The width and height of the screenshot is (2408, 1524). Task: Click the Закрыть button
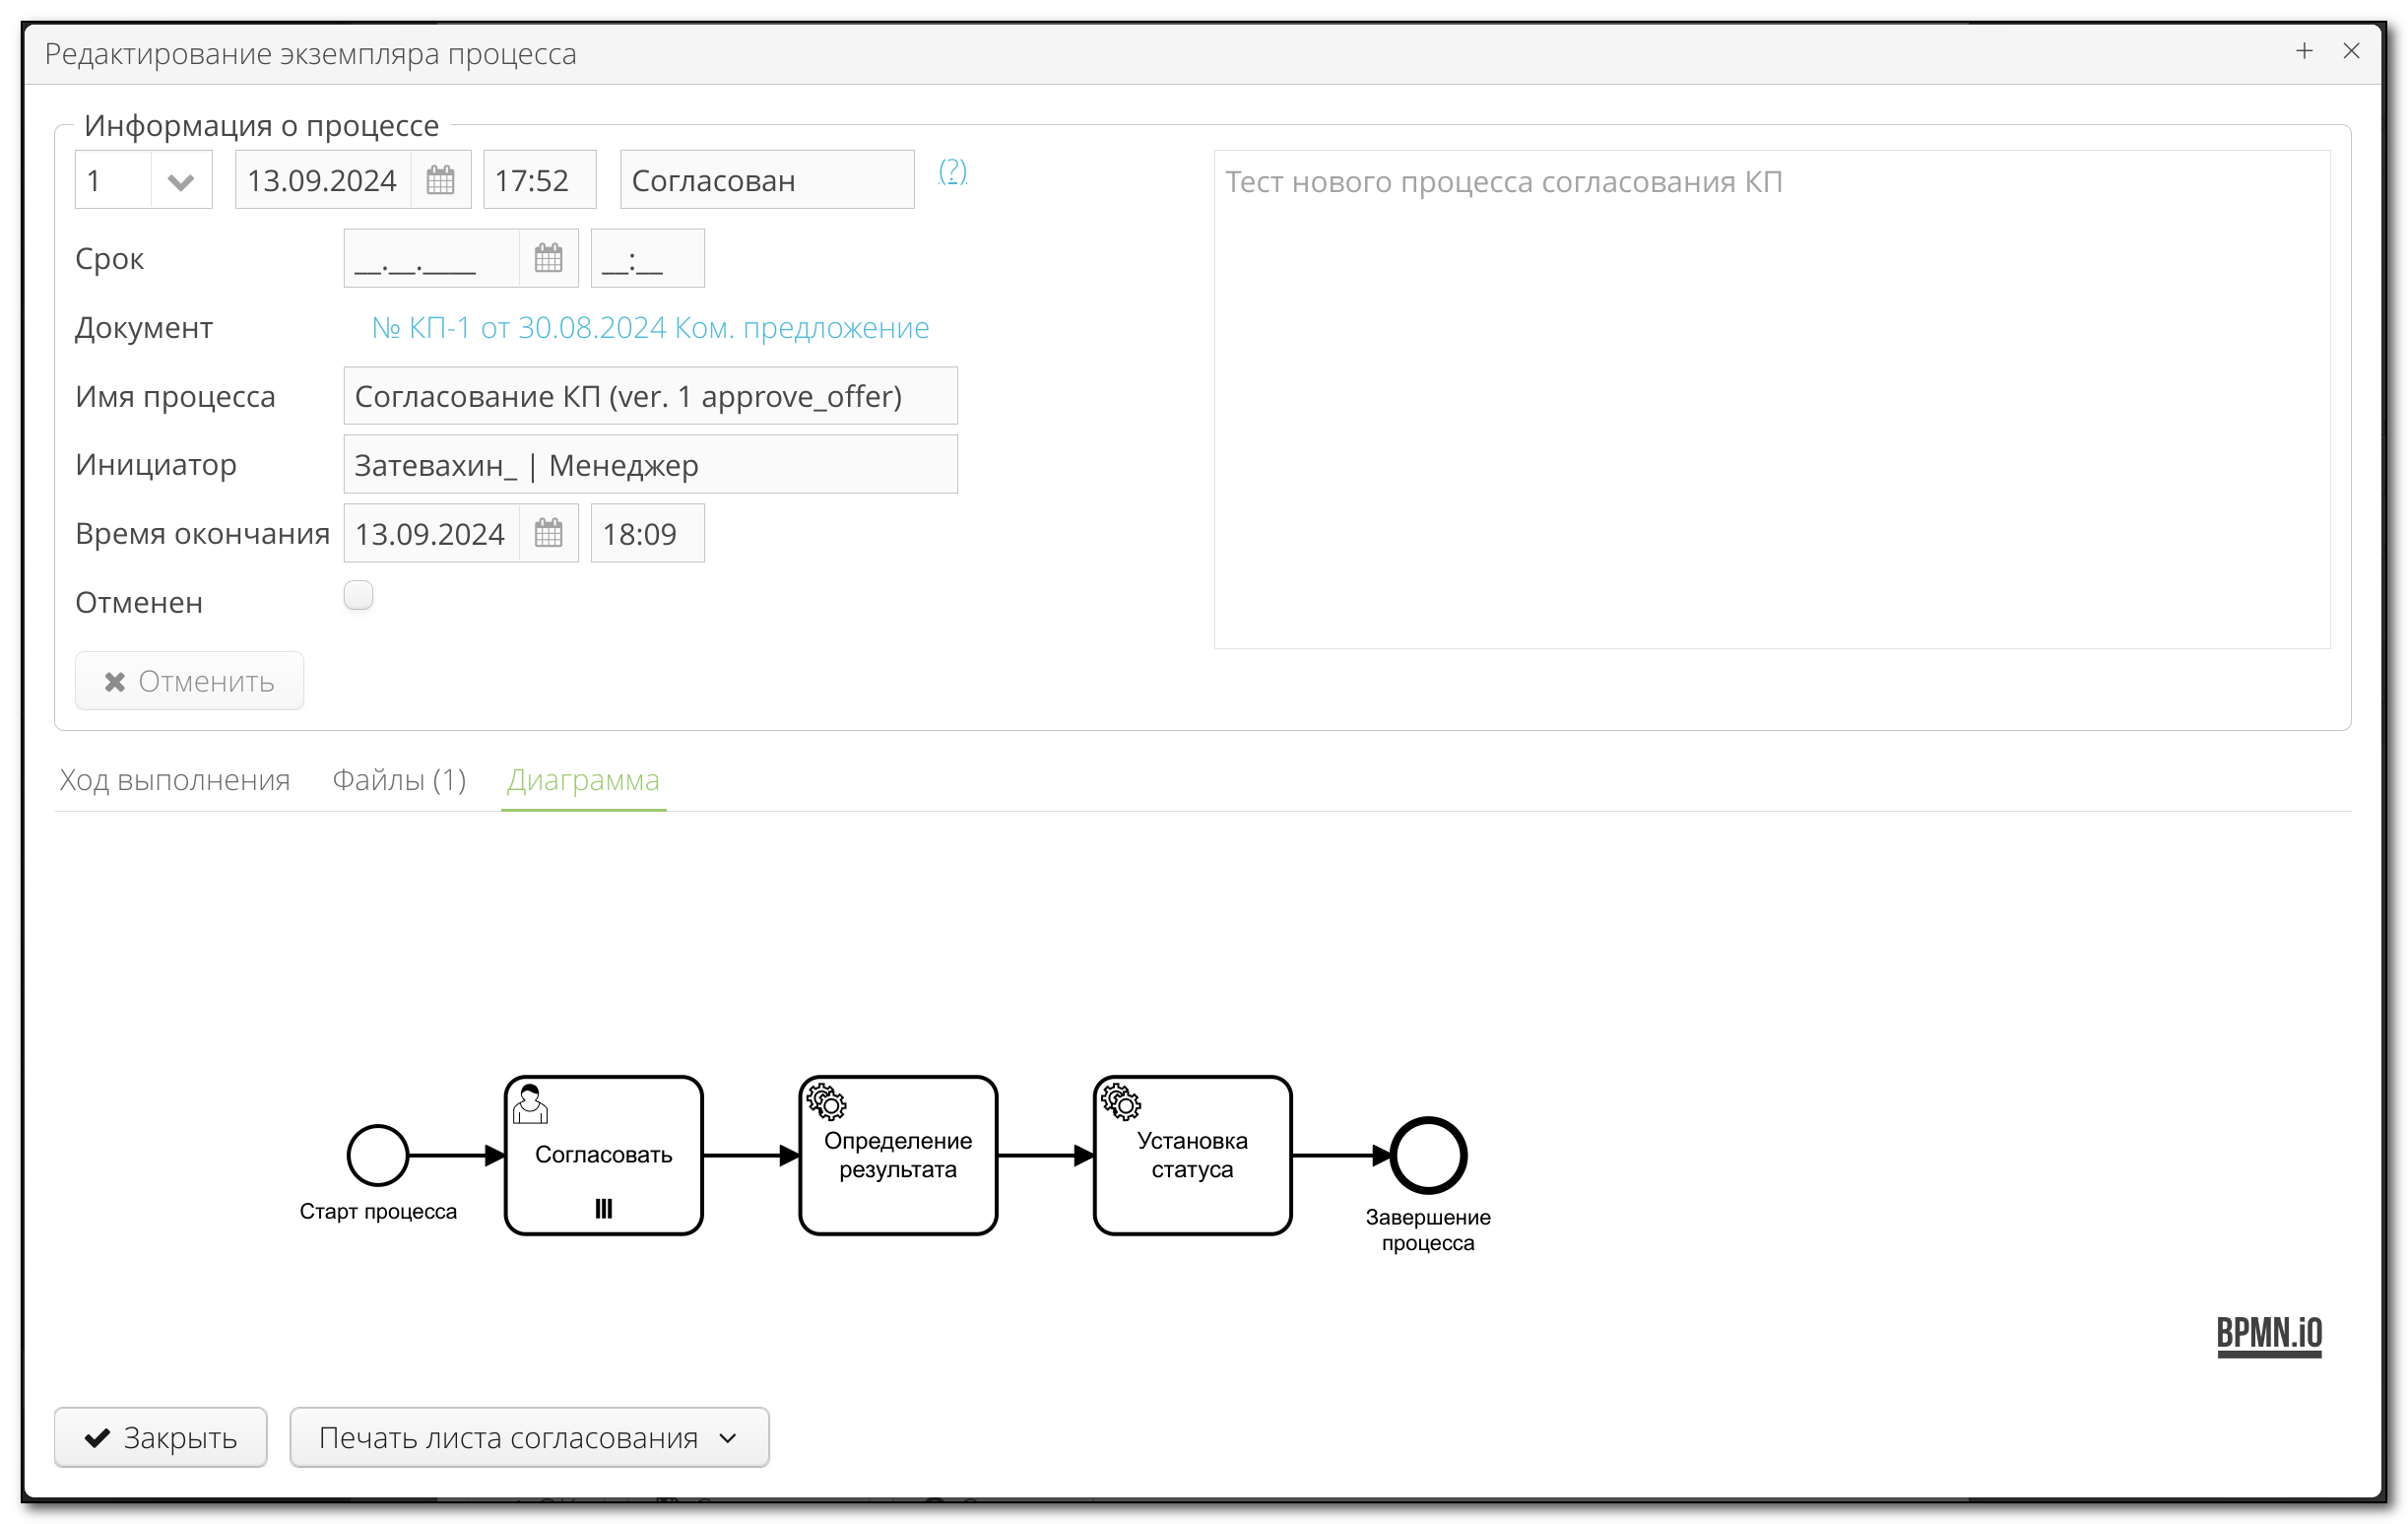[x=160, y=1437]
